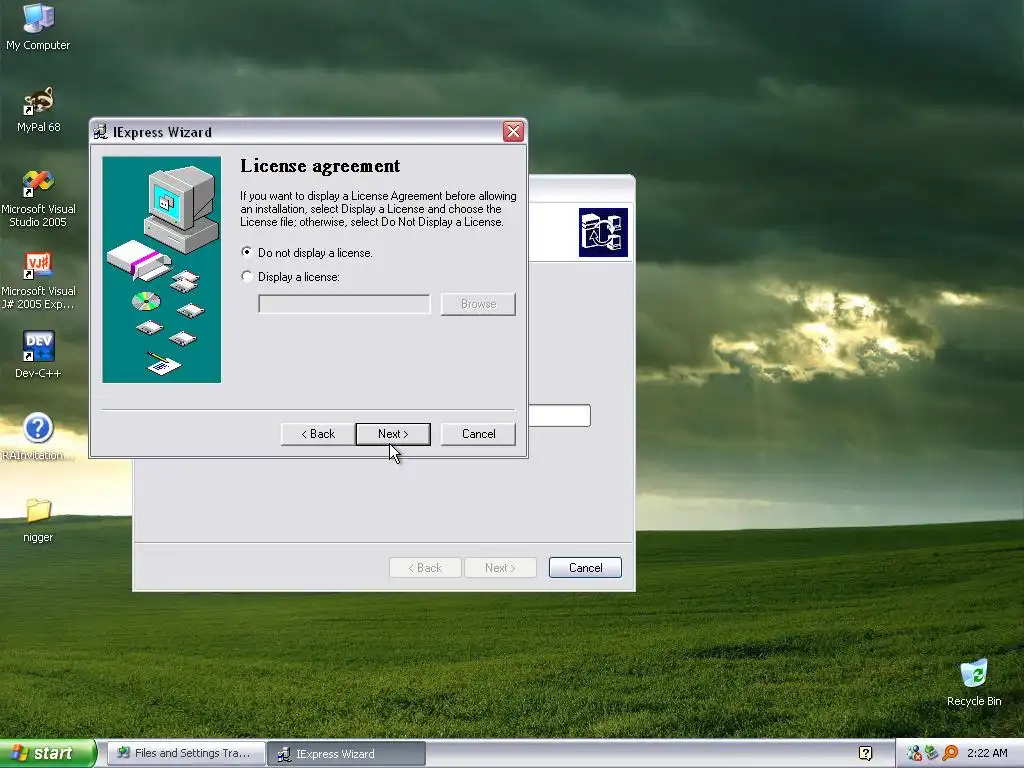Select the Microsoft Visual Studio 2005 shortcut
This screenshot has height=768, width=1024.
tap(38, 199)
